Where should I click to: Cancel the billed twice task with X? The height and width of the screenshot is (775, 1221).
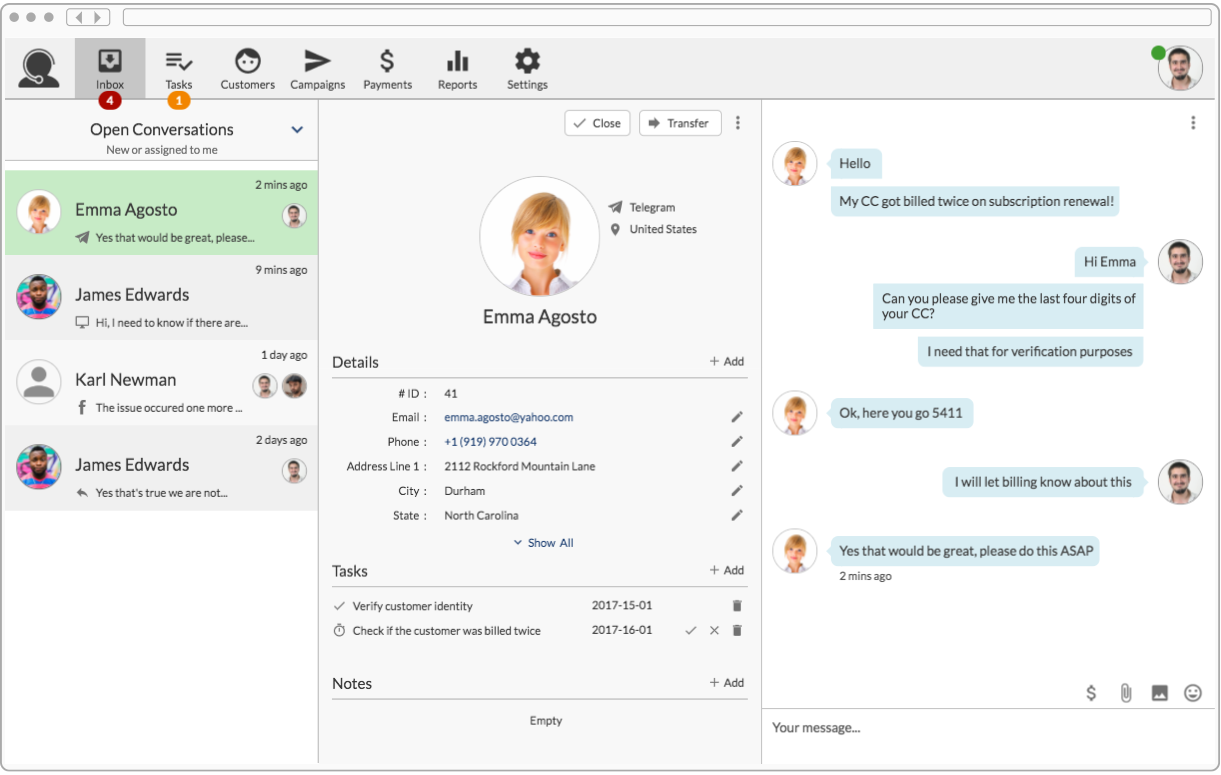pos(714,631)
